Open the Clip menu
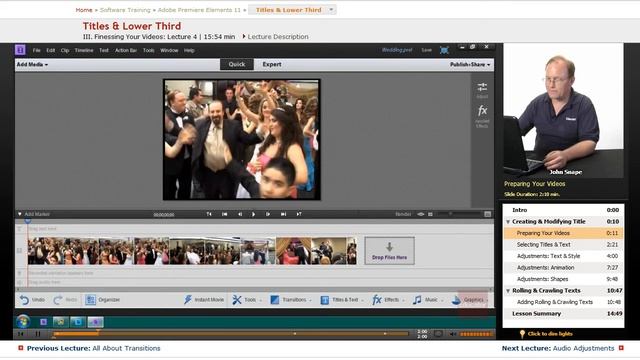The height and width of the screenshot is (360, 640). coord(65,50)
